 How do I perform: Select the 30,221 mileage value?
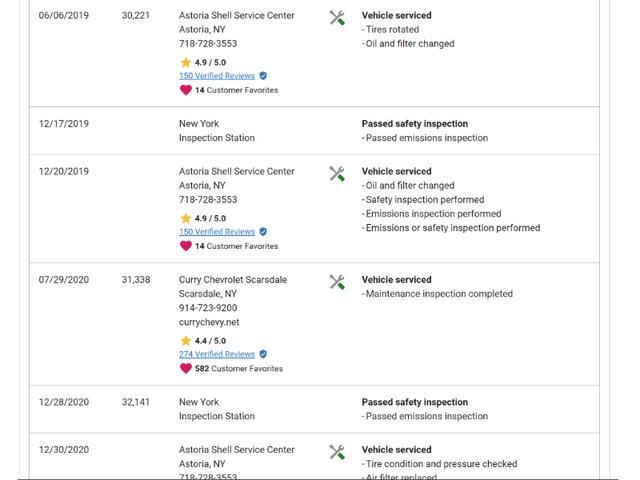click(x=136, y=16)
